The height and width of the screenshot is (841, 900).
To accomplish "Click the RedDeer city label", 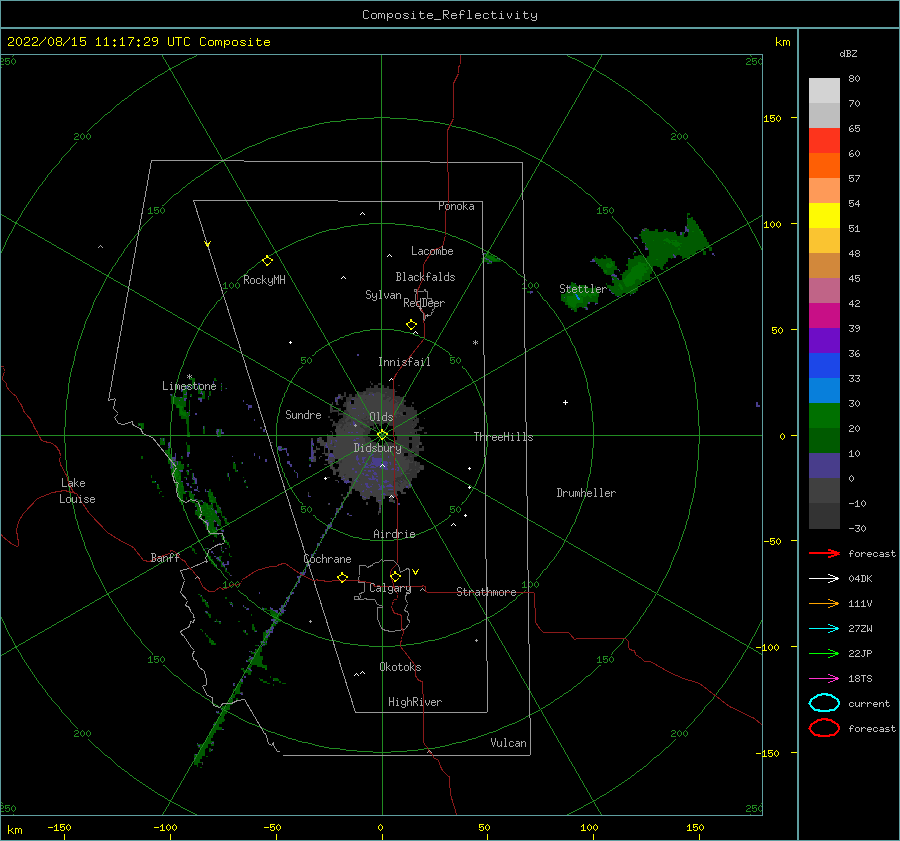I will click(424, 303).
